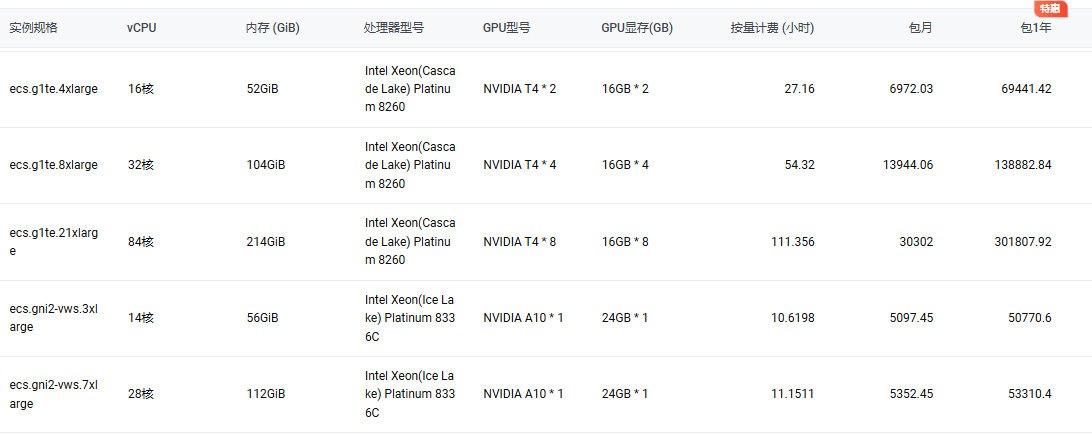The height and width of the screenshot is (435, 1092).
Task: Click the monthly price 5097.45
Action: click(912, 318)
